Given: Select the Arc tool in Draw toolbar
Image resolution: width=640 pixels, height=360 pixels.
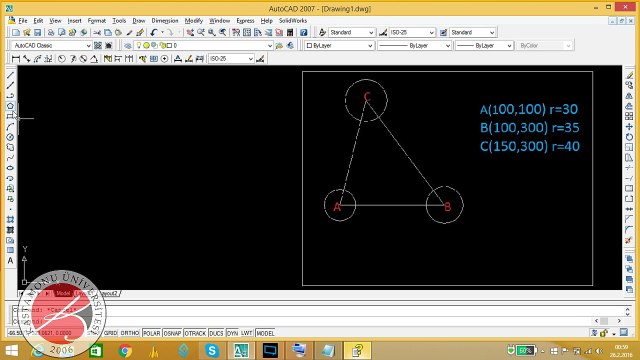Looking at the screenshot, I should pos(10,127).
